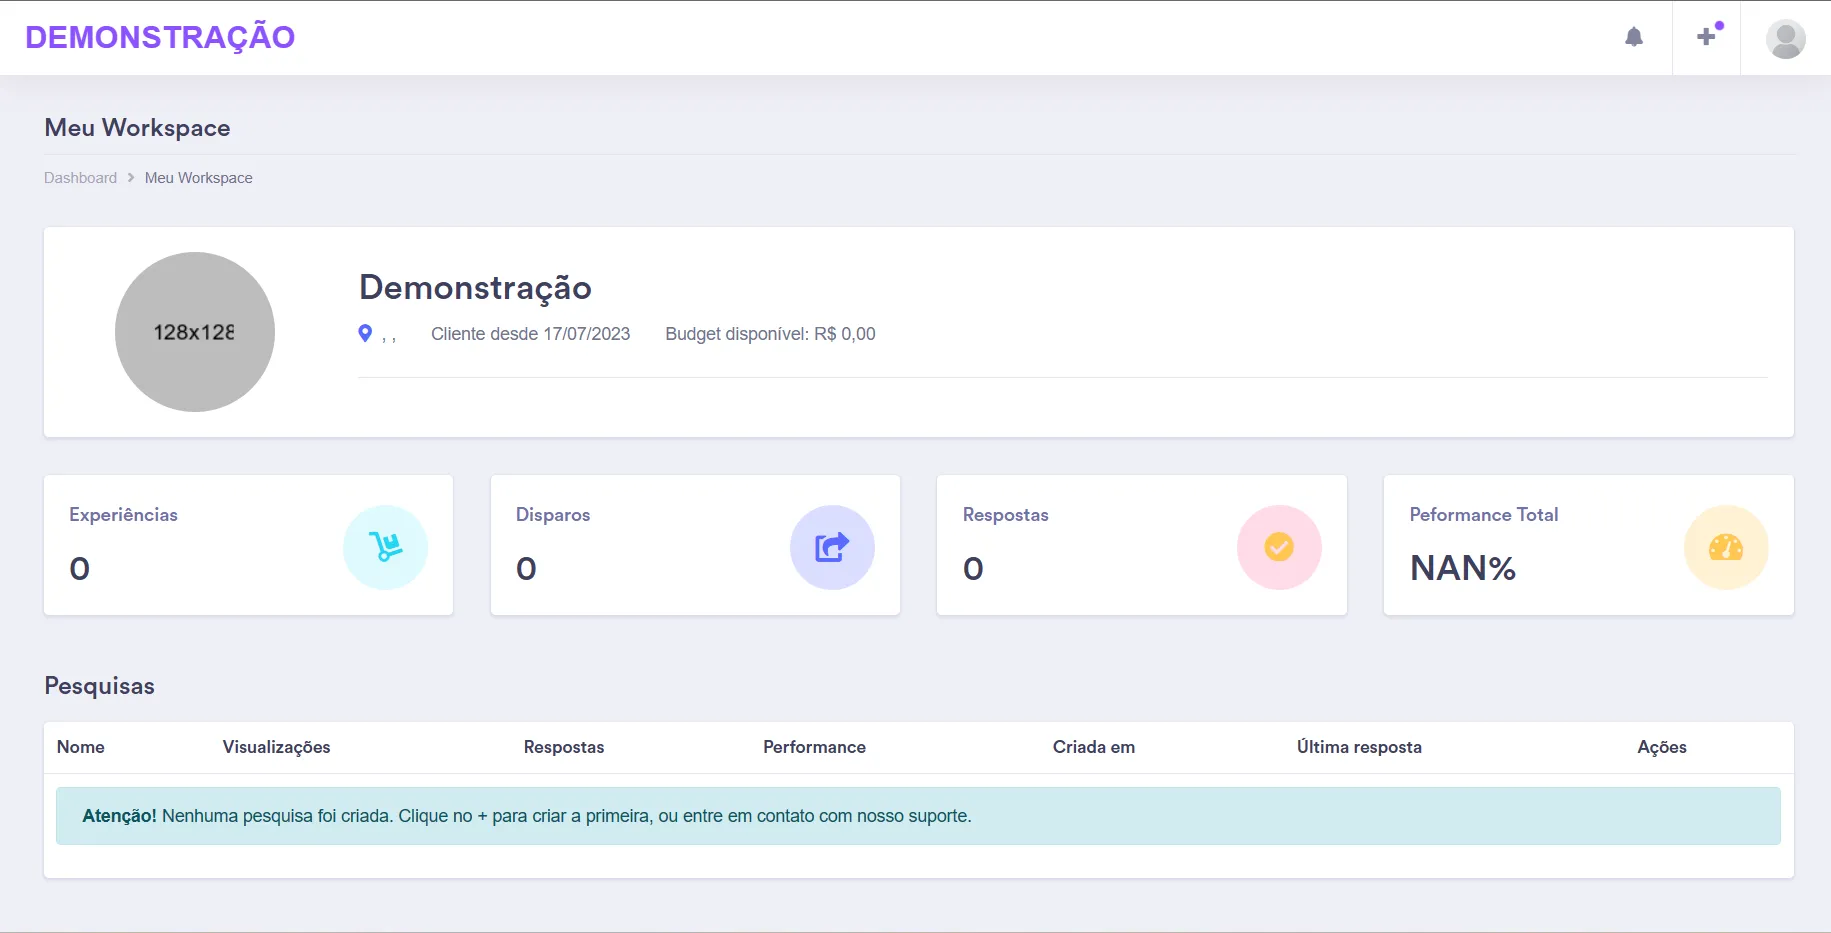Viewport: 1831px width, 933px height.
Task: Click the Respostas stat card label
Action: (1006, 515)
